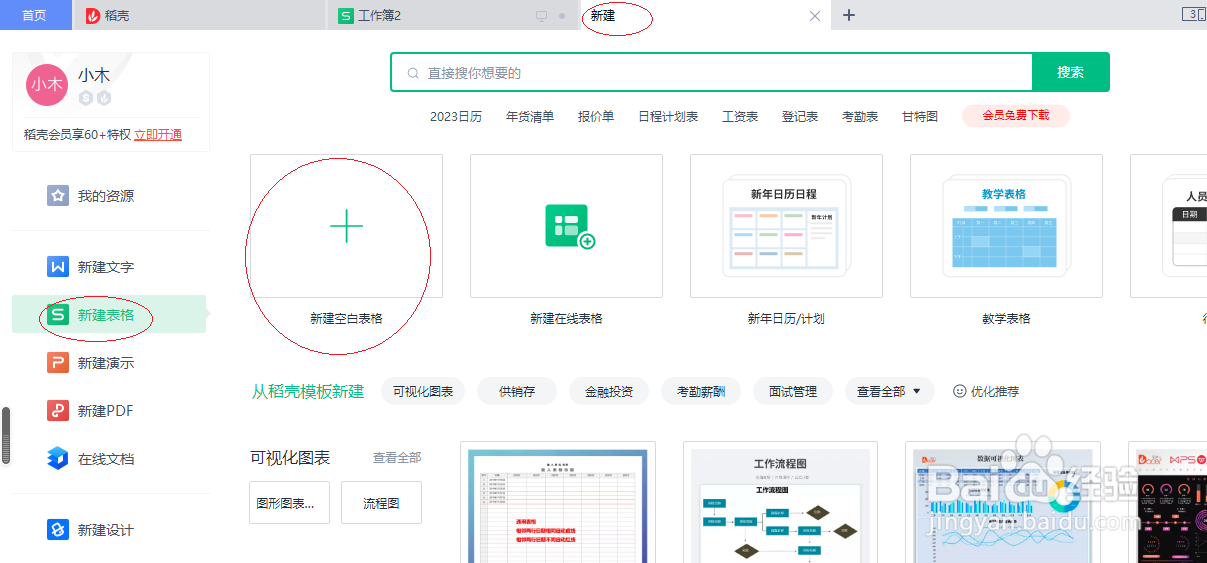Viewport: 1207px width, 563px height.
Task: Create a blank sheet via 新建空白表格
Action: point(346,226)
